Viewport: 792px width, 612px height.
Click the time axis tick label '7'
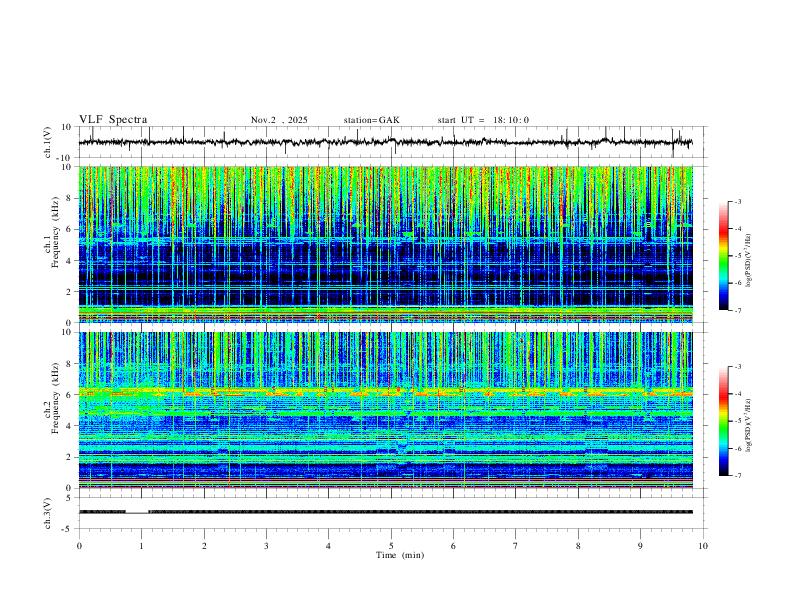click(516, 546)
